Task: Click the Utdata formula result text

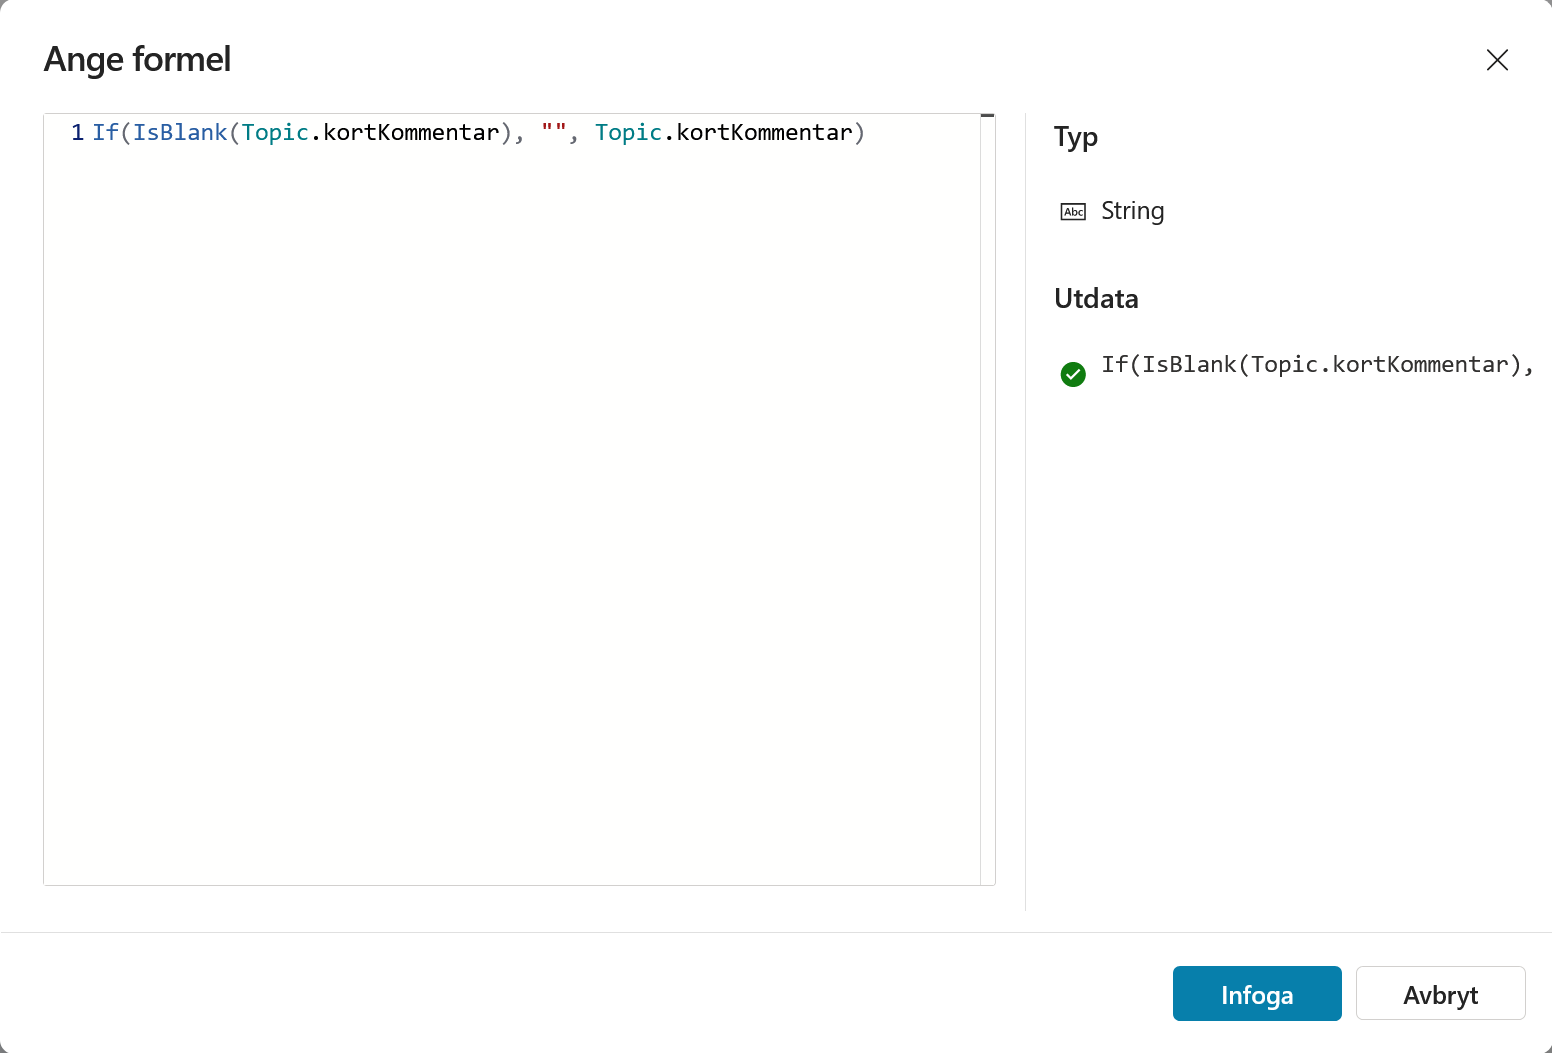Action: point(1318,365)
